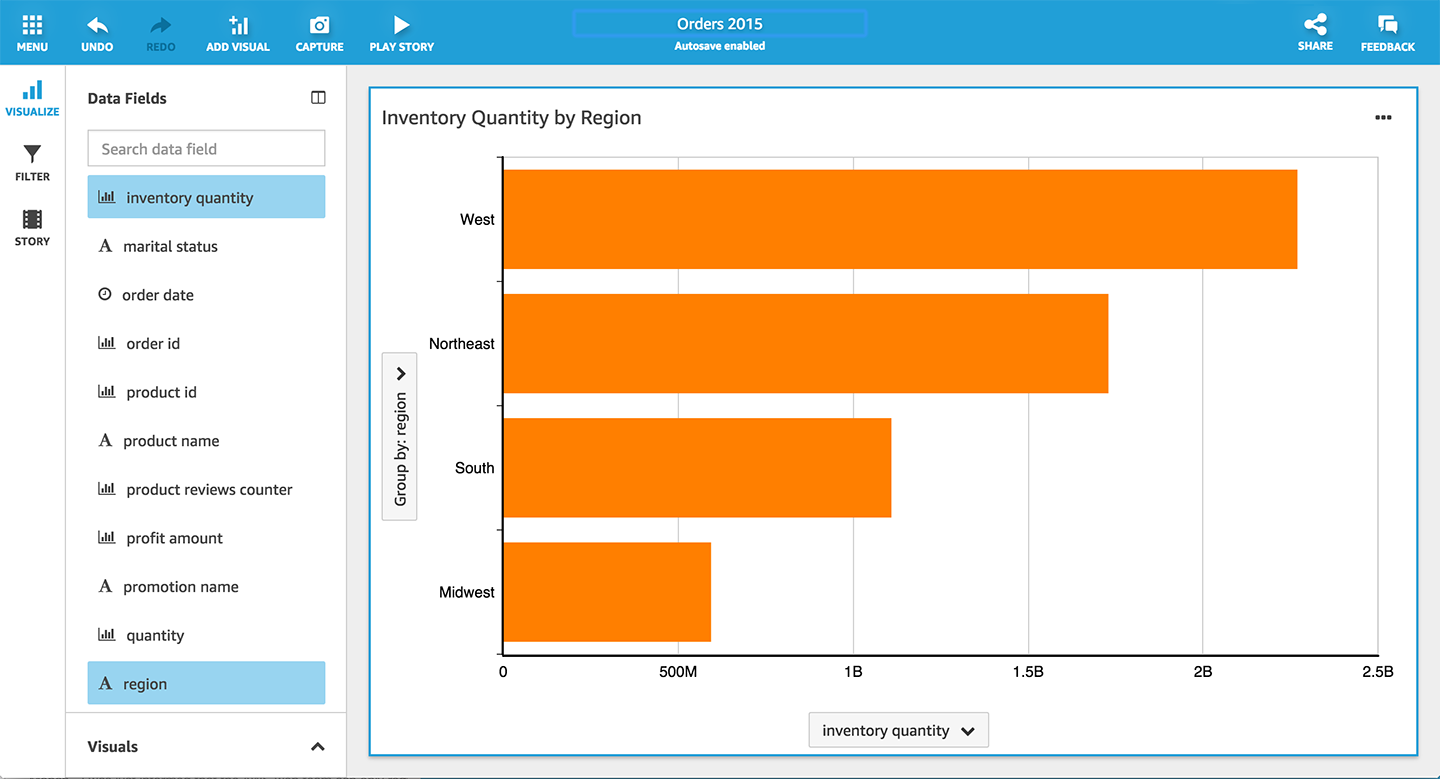Open the Share options

[1315, 31]
